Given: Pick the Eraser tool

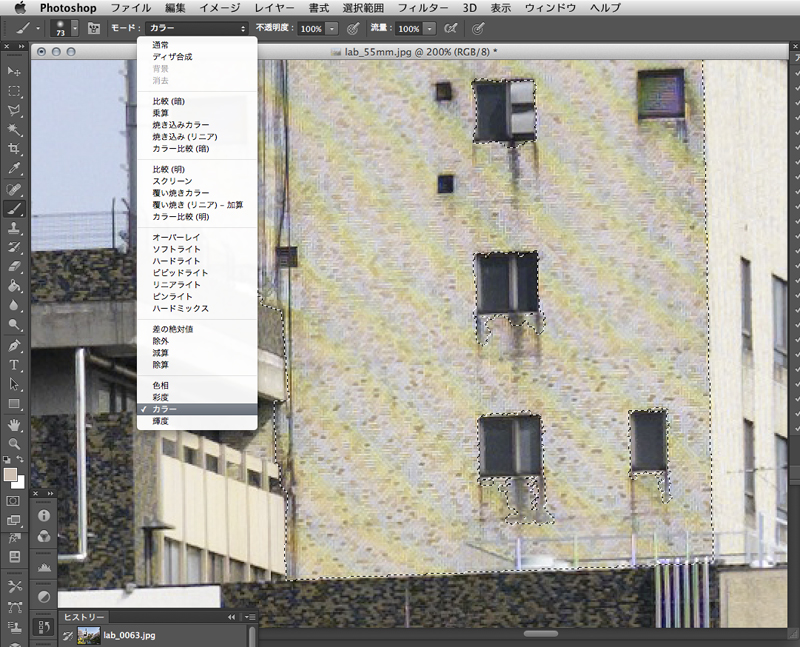Looking at the screenshot, I should click(x=15, y=267).
